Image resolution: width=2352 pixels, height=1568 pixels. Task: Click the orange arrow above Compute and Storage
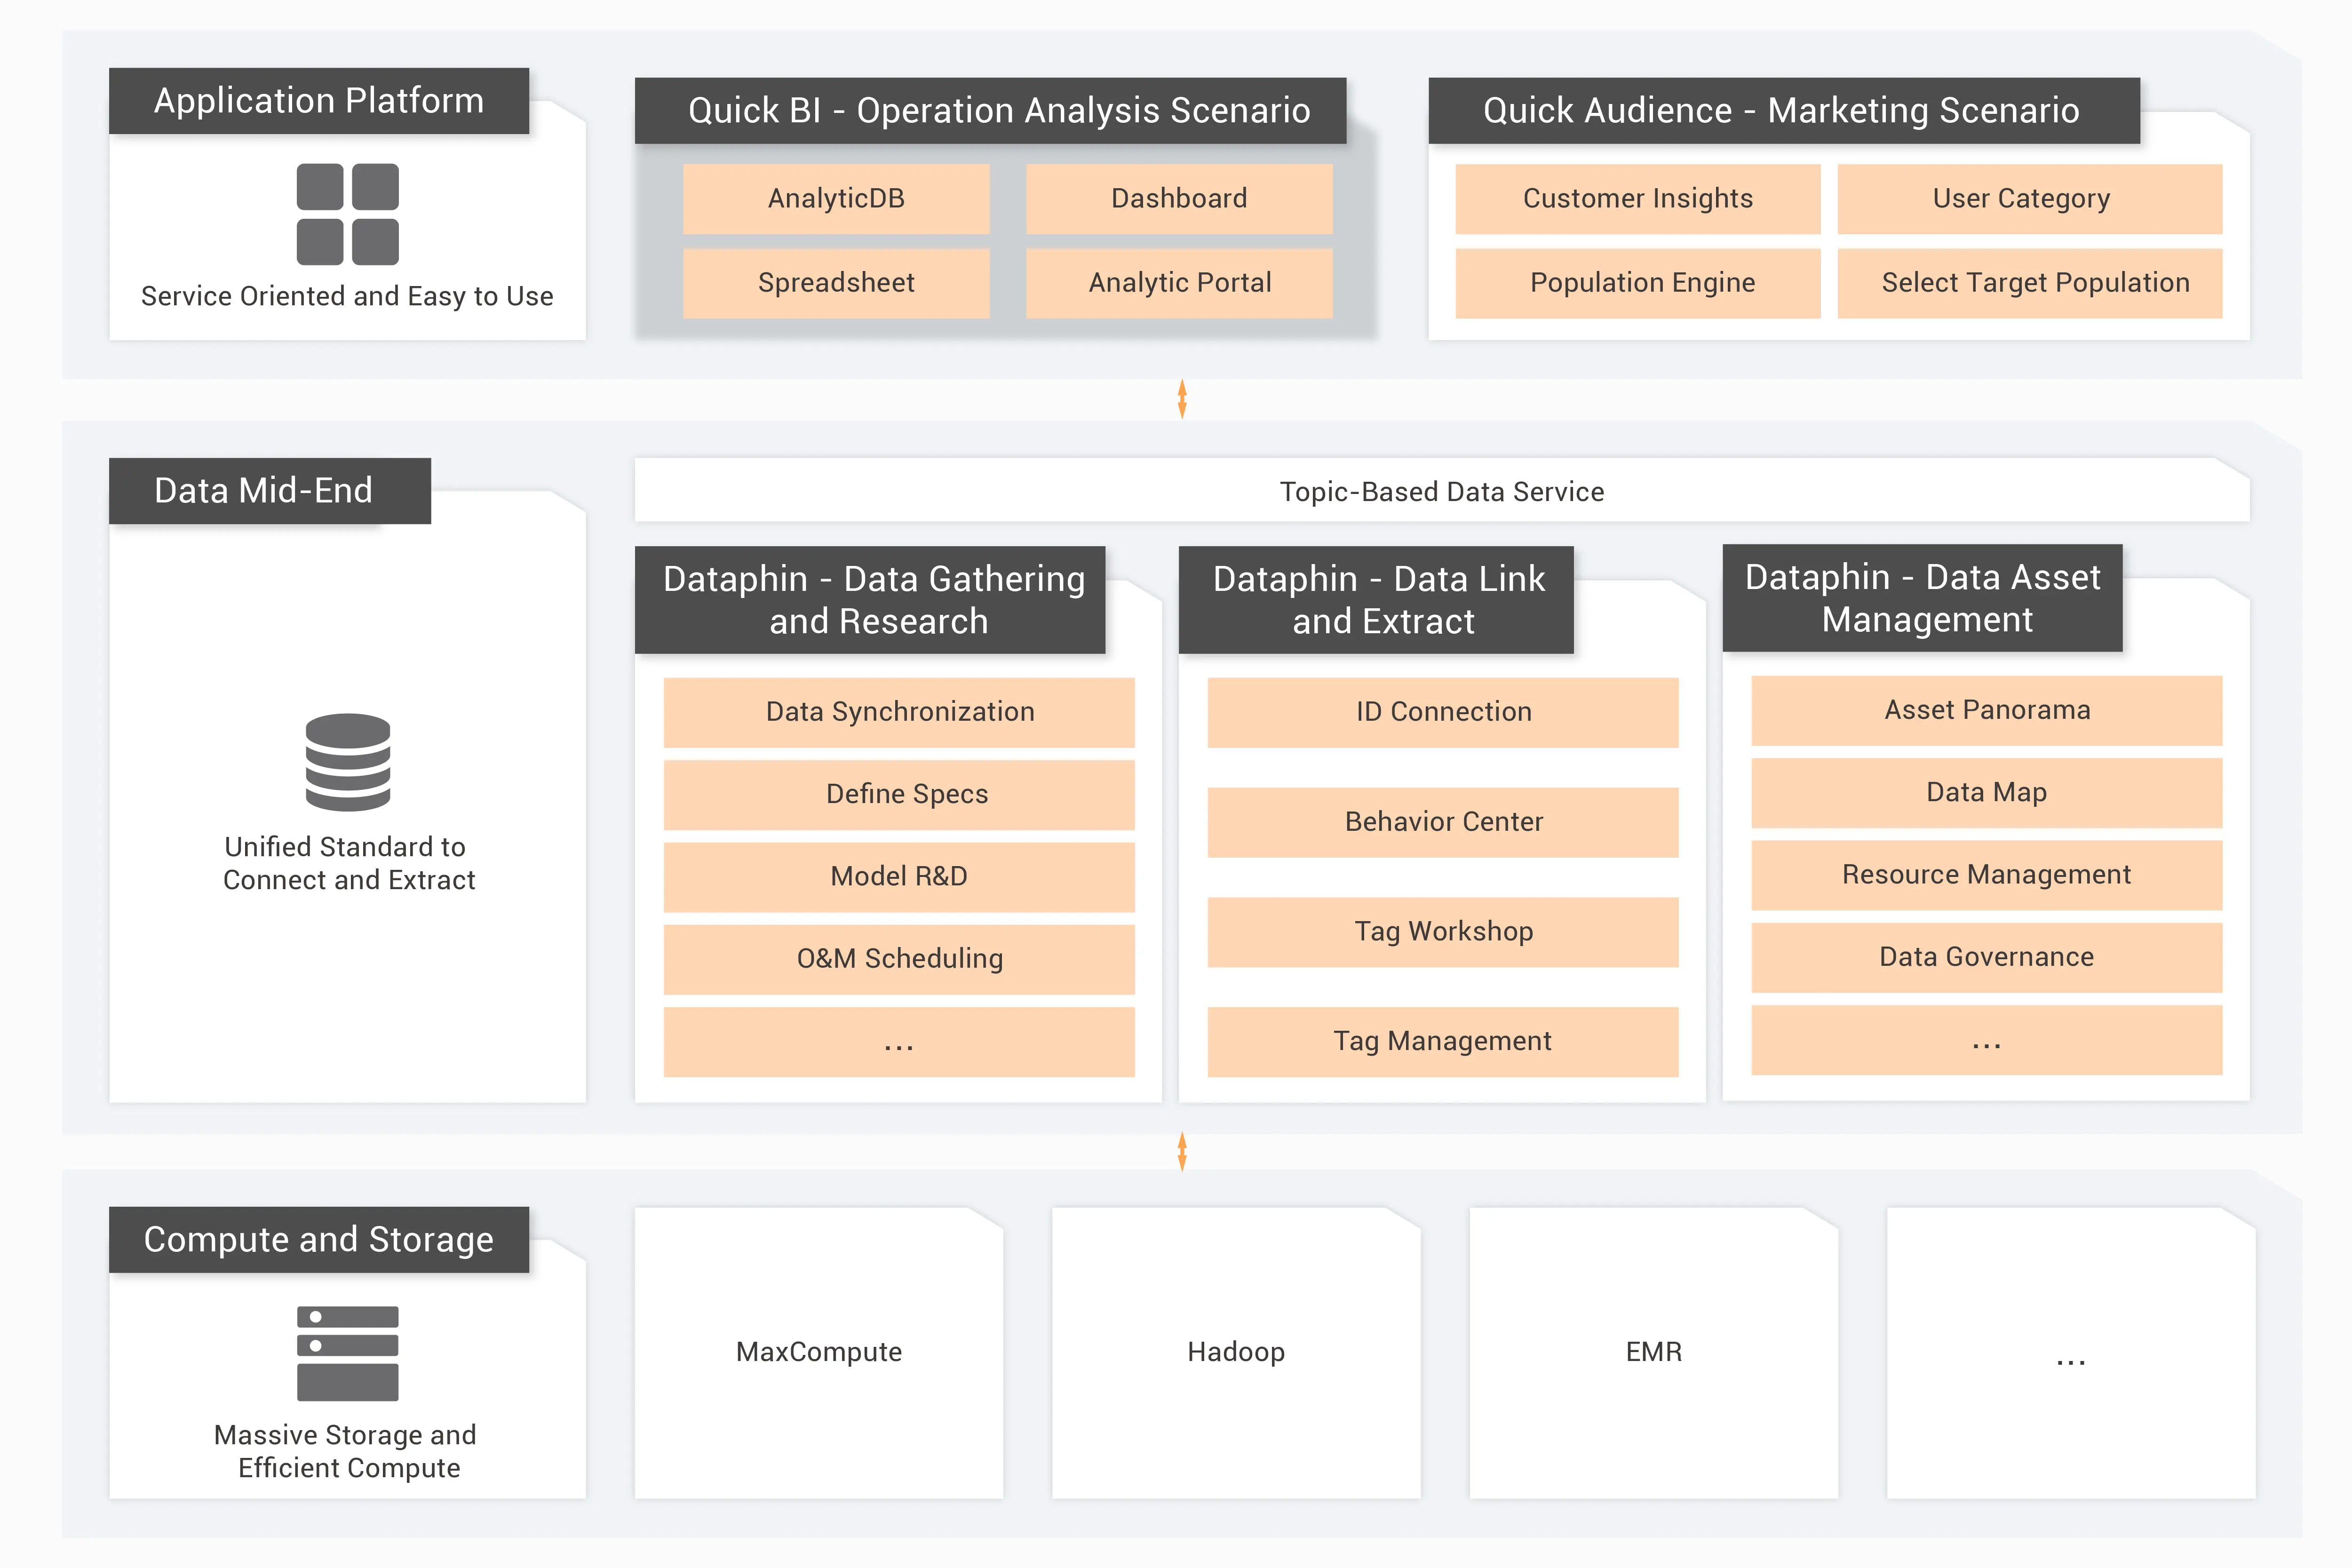tap(1182, 1151)
